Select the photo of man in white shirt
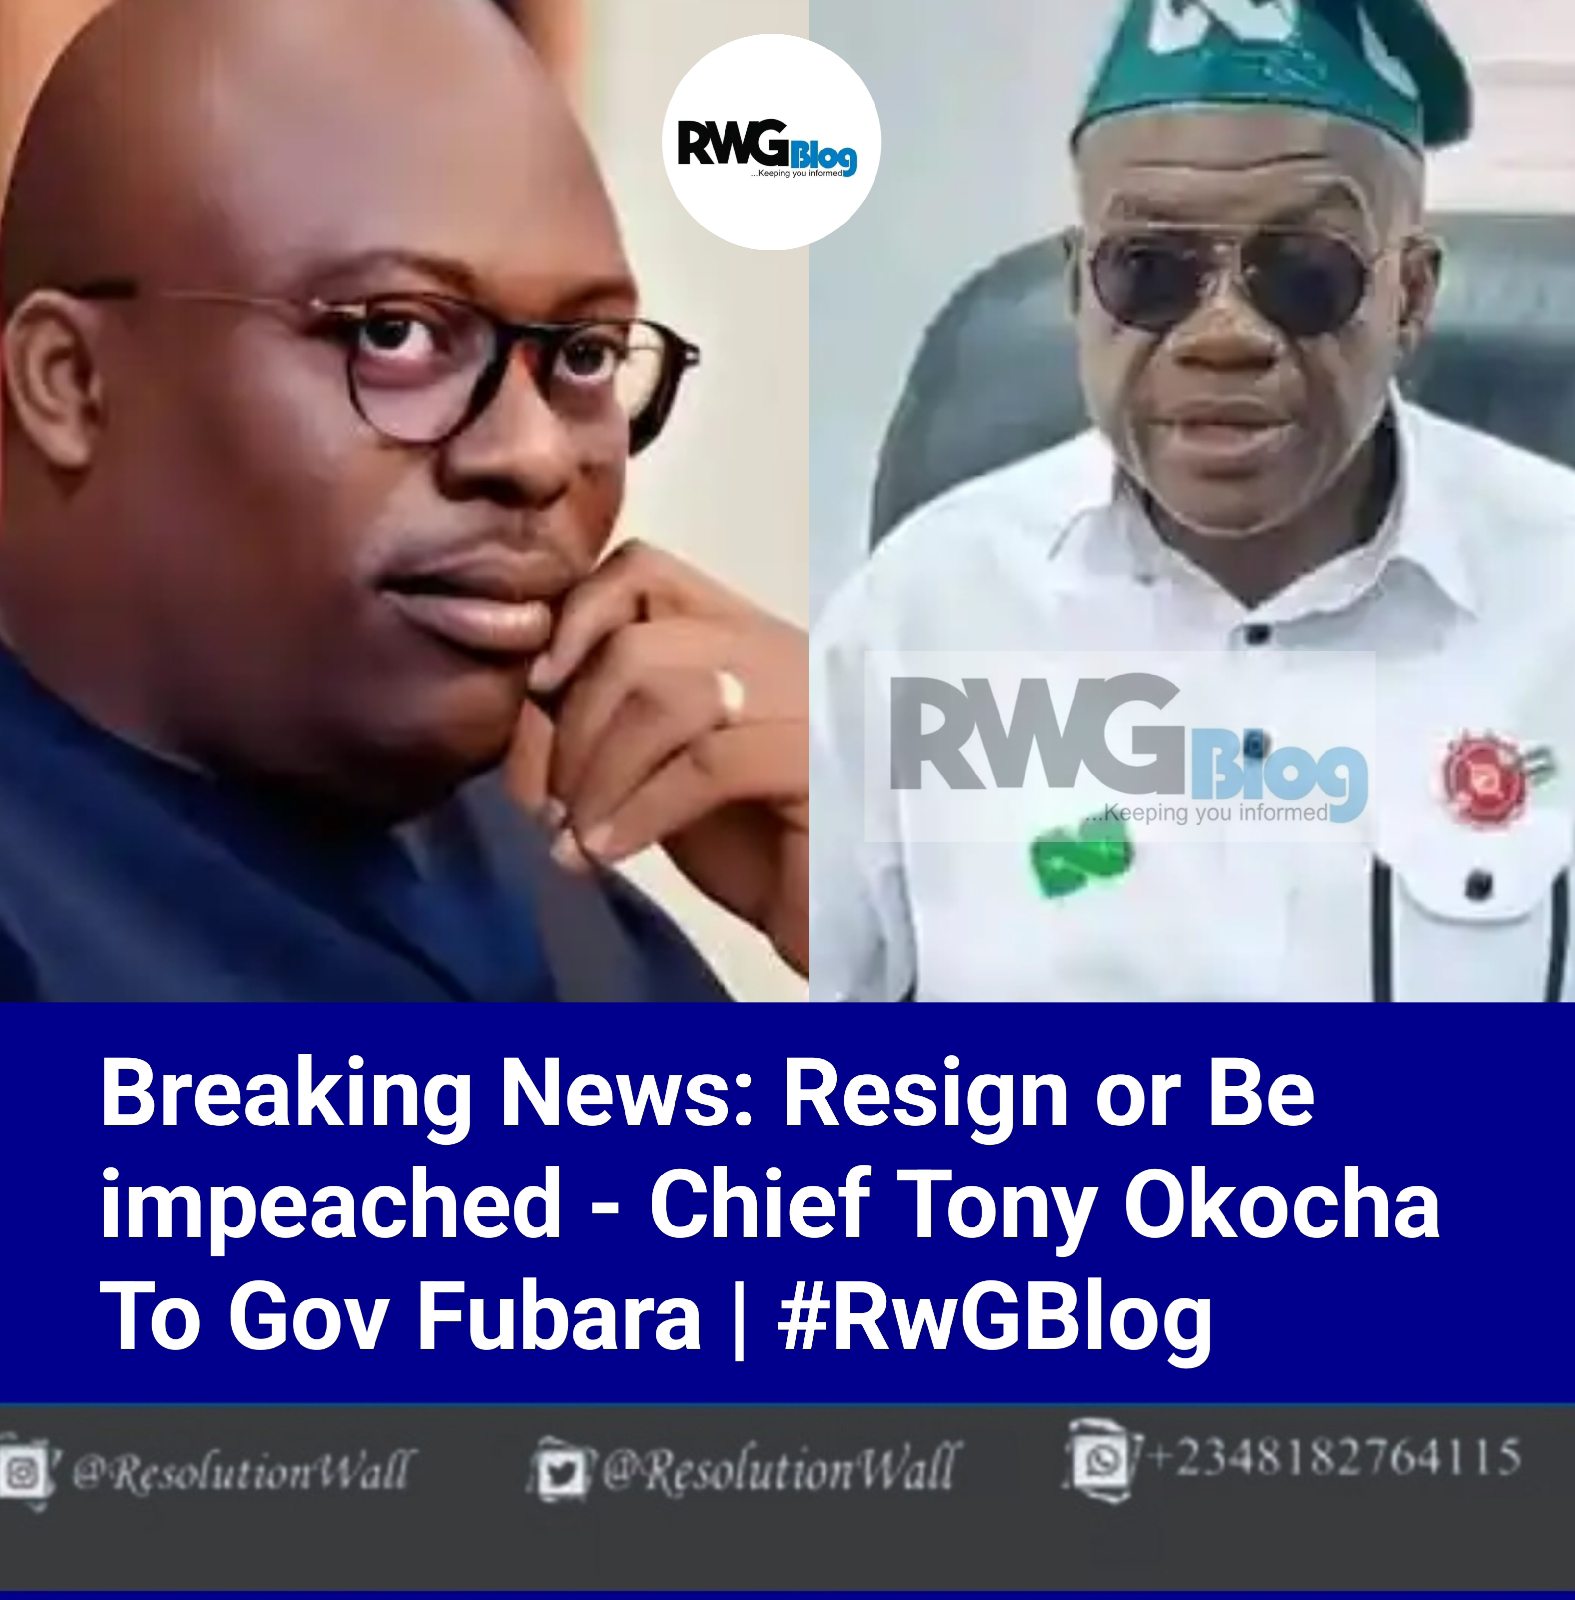This screenshot has height=1600, width=1575. tap(1192, 500)
